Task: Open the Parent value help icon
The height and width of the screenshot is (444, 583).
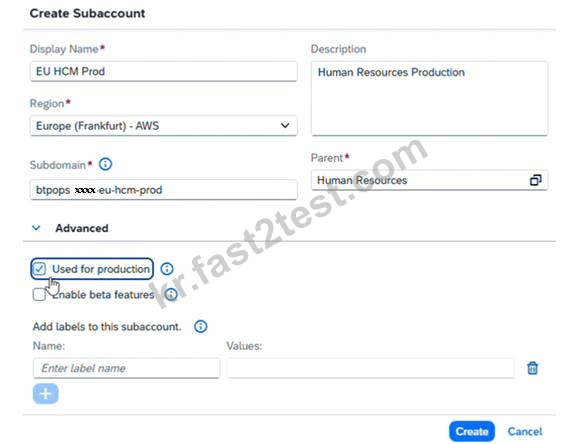Action: click(535, 180)
